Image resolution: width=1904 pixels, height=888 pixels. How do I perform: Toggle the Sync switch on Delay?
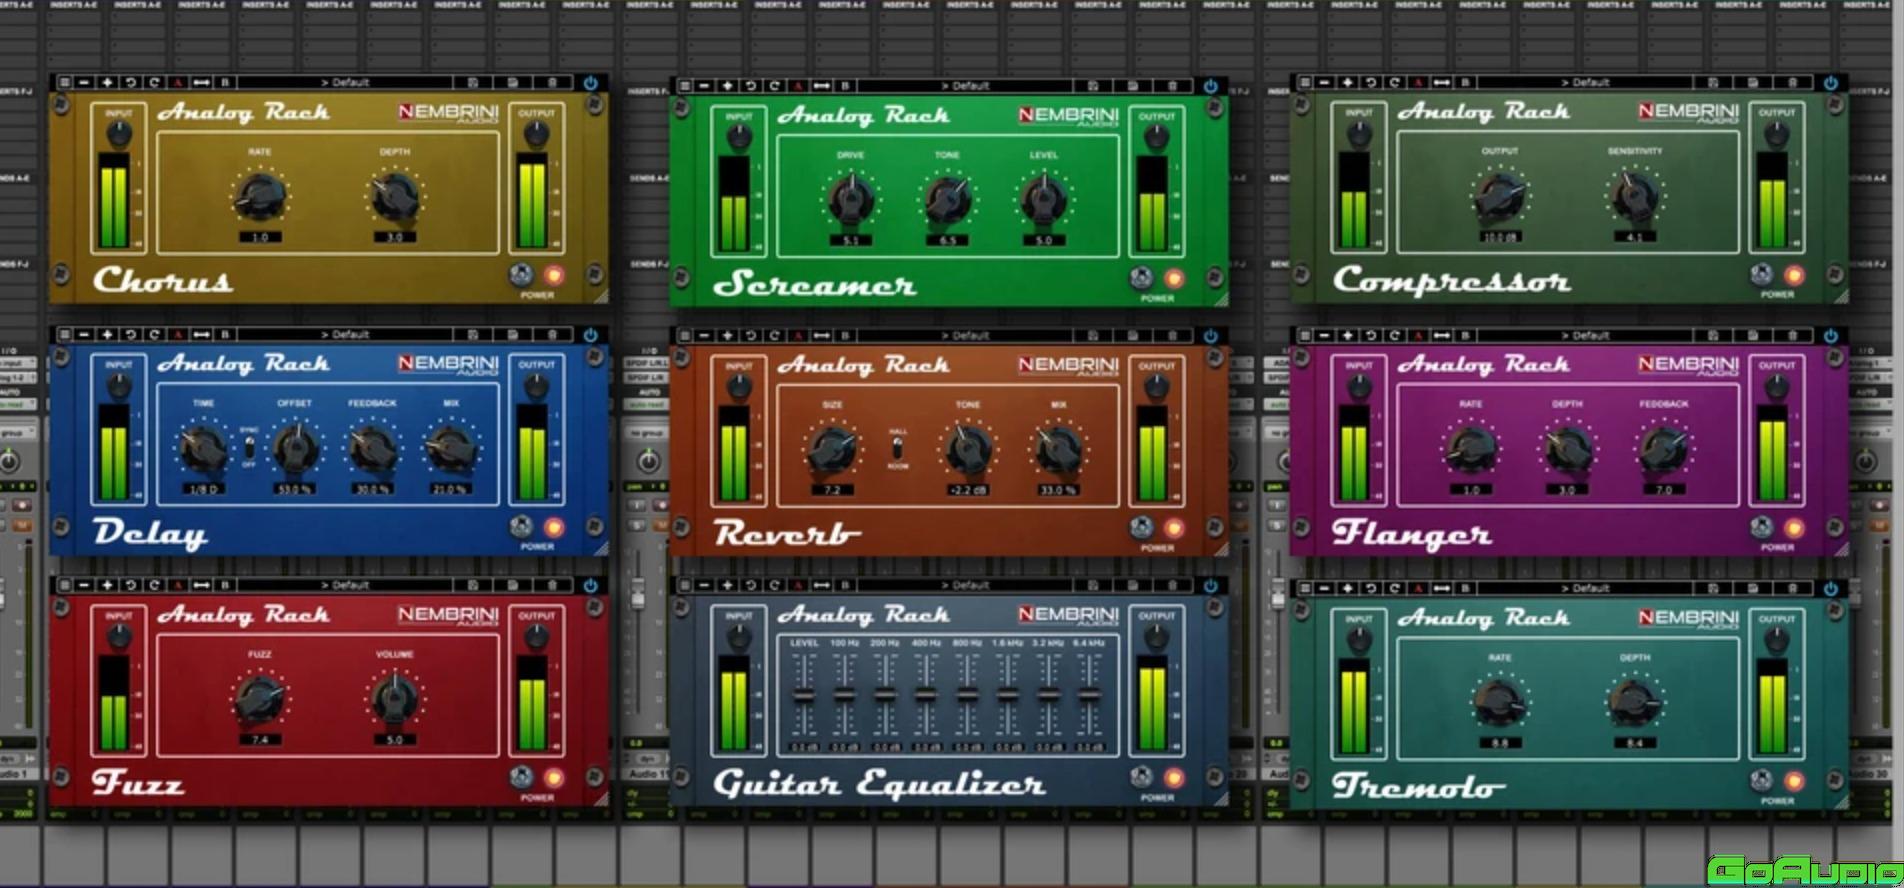click(x=249, y=447)
